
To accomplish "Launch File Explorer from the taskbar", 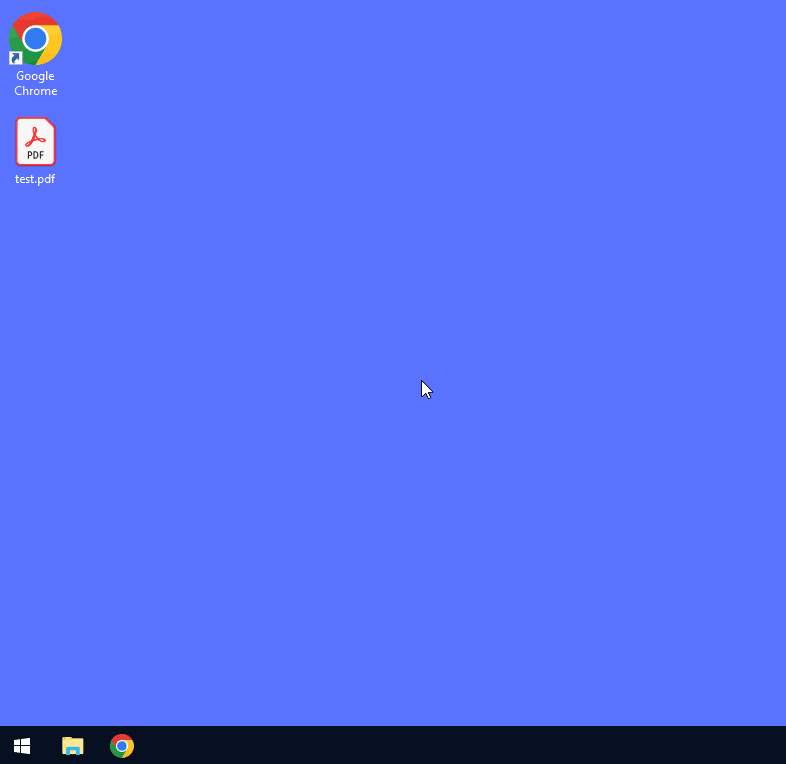I will click(73, 746).
